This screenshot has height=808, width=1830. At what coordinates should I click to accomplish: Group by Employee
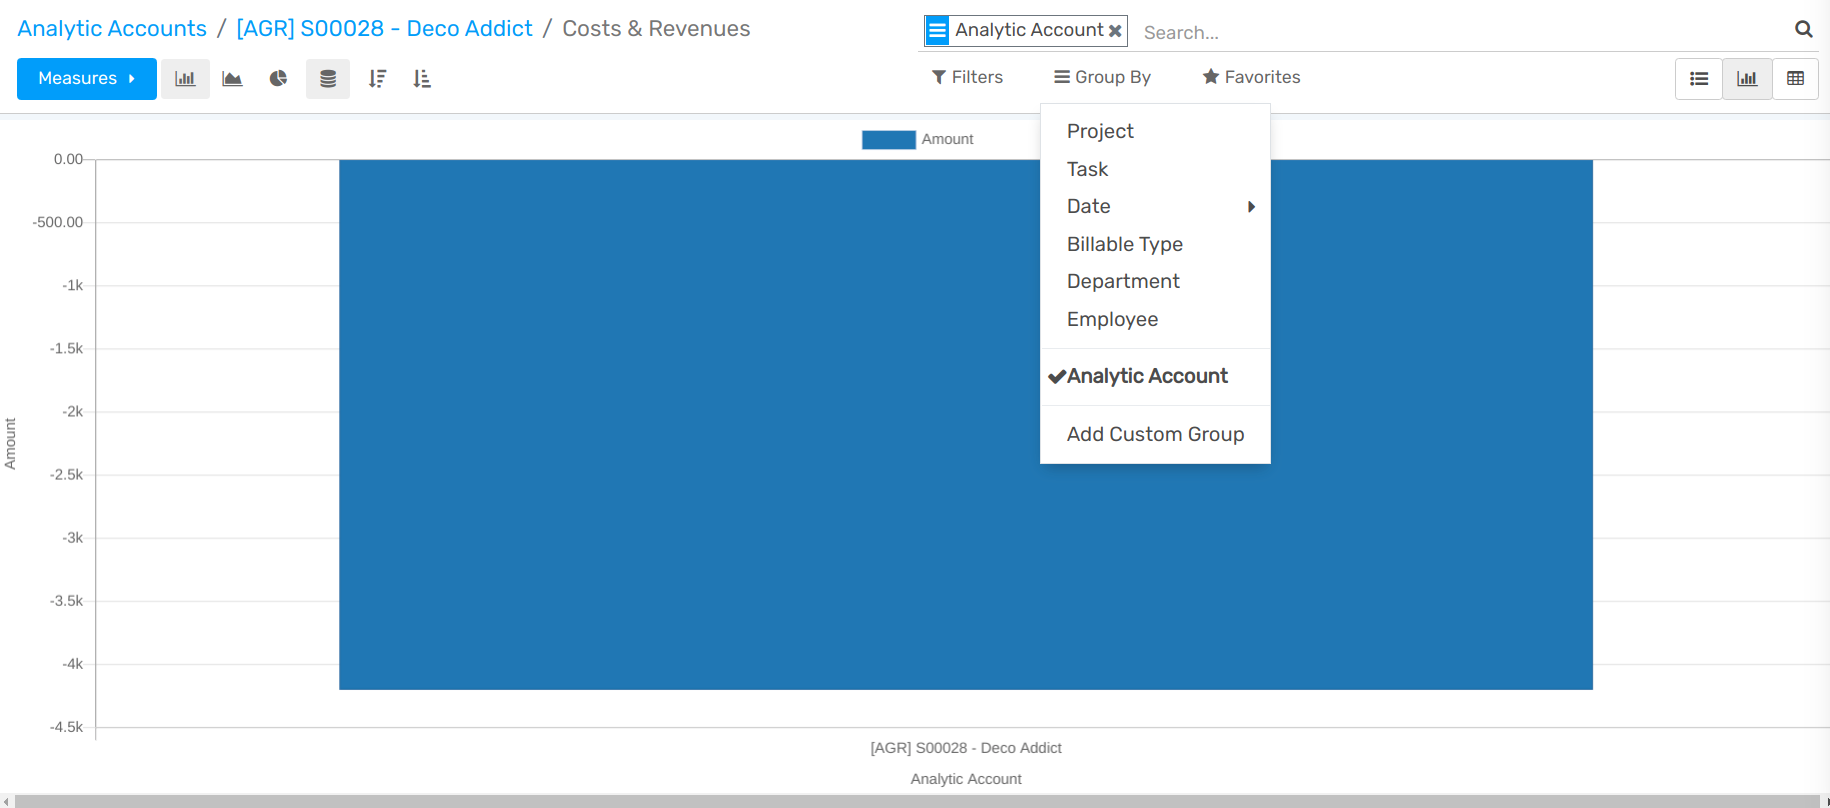(1112, 319)
